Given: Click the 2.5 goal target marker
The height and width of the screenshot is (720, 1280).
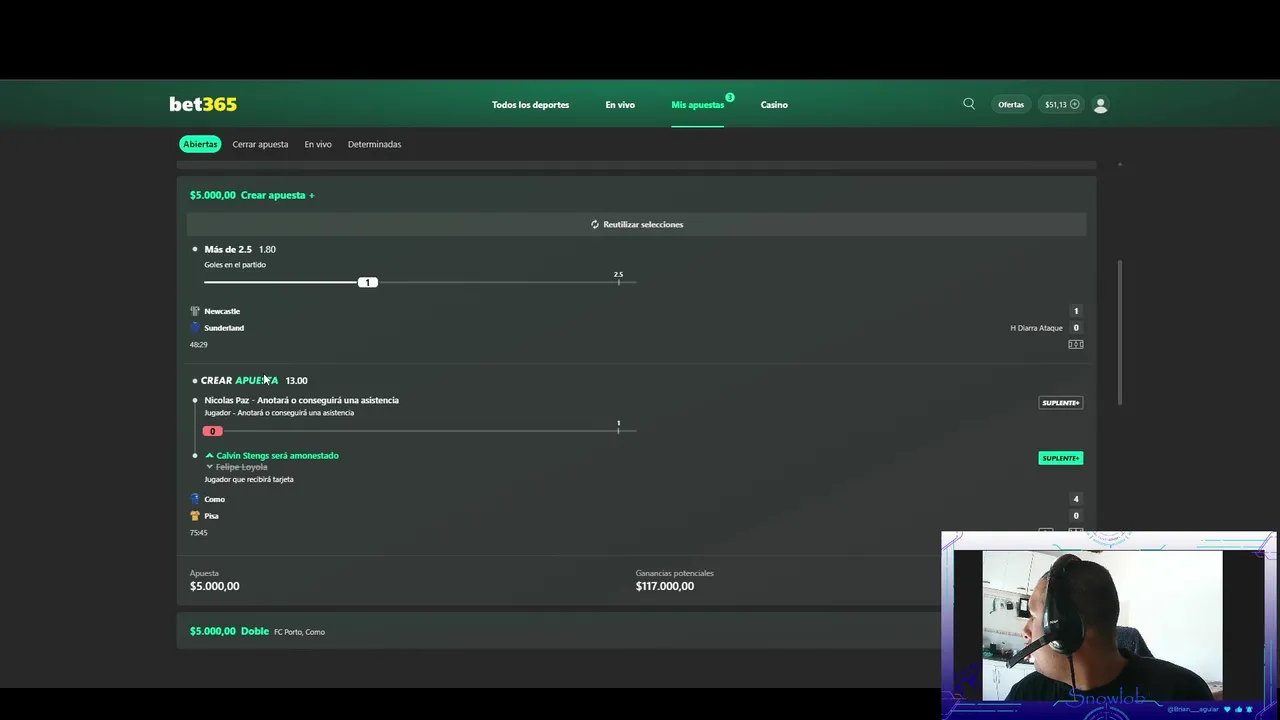Looking at the screenshot, I should [x=618, y=278].
